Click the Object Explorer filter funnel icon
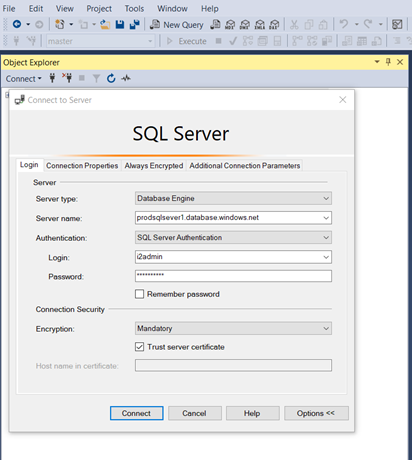This screenshot has height=460, width=412. 96,78
